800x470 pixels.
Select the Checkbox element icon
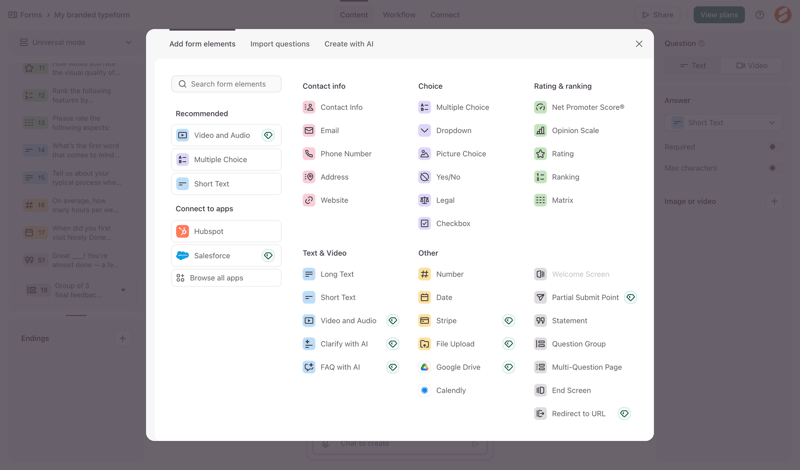click(x=424, y=224)
